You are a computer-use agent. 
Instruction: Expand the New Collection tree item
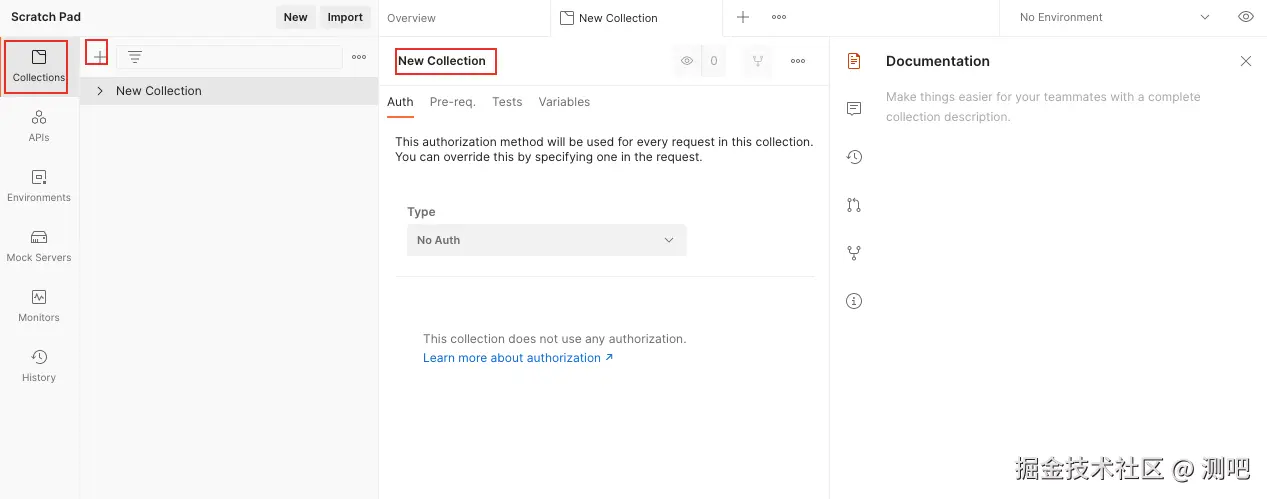[x=100, y=91]
